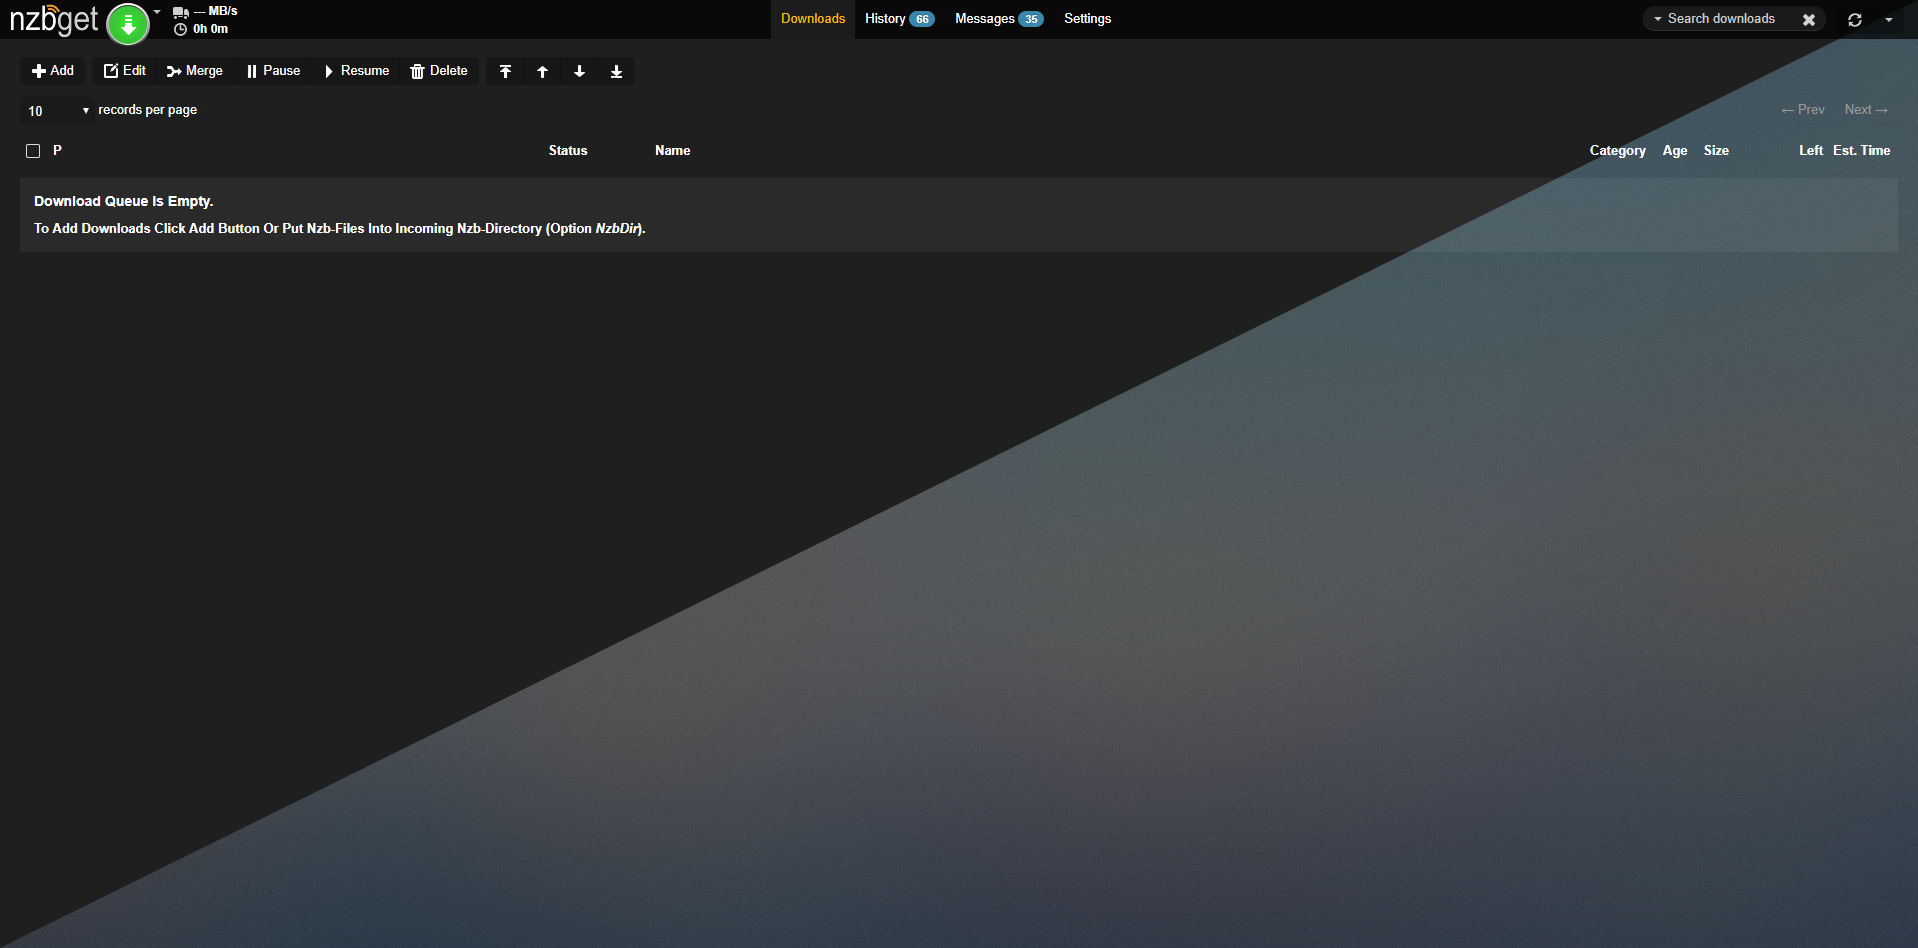Go to the Settings tab
This screenshot has width=1918, height=948.
(1087, 19)
